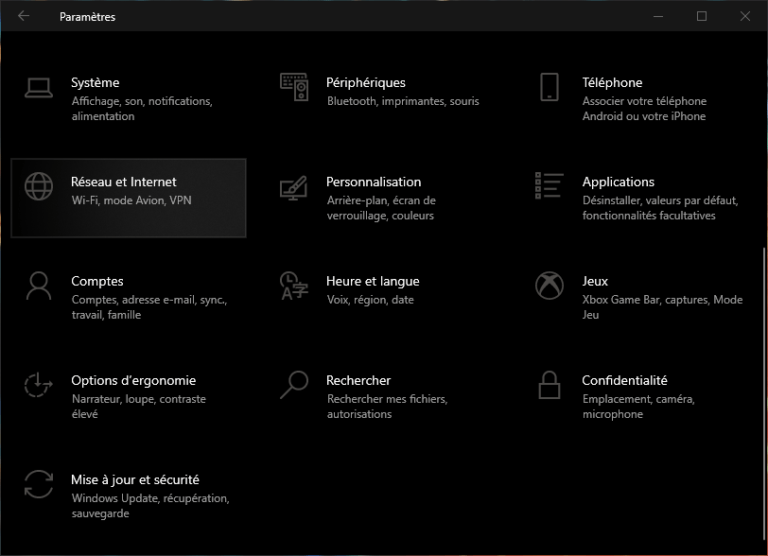Open the Système settings title

click(x=95, y=82)
